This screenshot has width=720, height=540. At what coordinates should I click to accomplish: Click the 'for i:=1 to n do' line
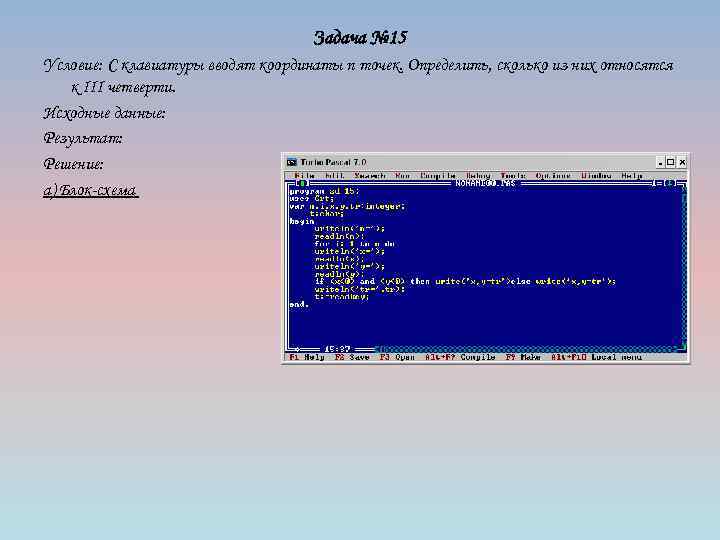coord(354,244)
